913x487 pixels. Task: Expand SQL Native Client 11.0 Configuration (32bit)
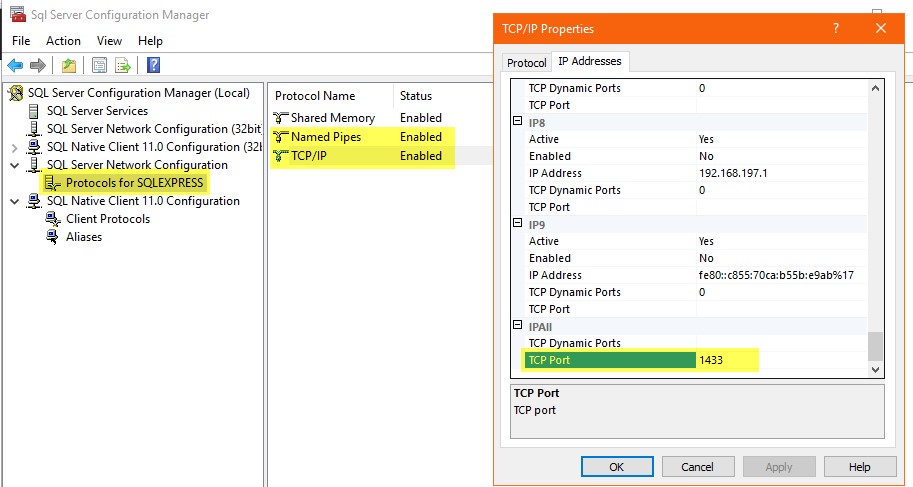(15, 148)
